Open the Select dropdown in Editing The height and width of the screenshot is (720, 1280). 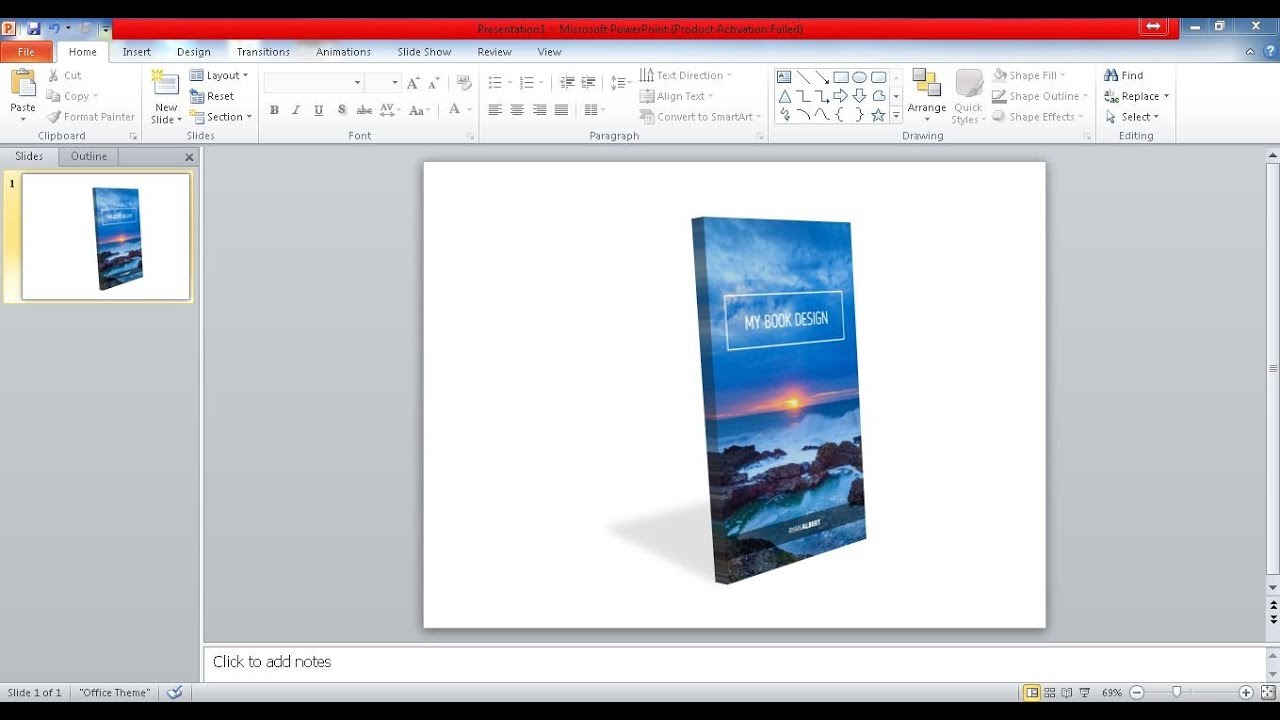[x=1133, y=117]
